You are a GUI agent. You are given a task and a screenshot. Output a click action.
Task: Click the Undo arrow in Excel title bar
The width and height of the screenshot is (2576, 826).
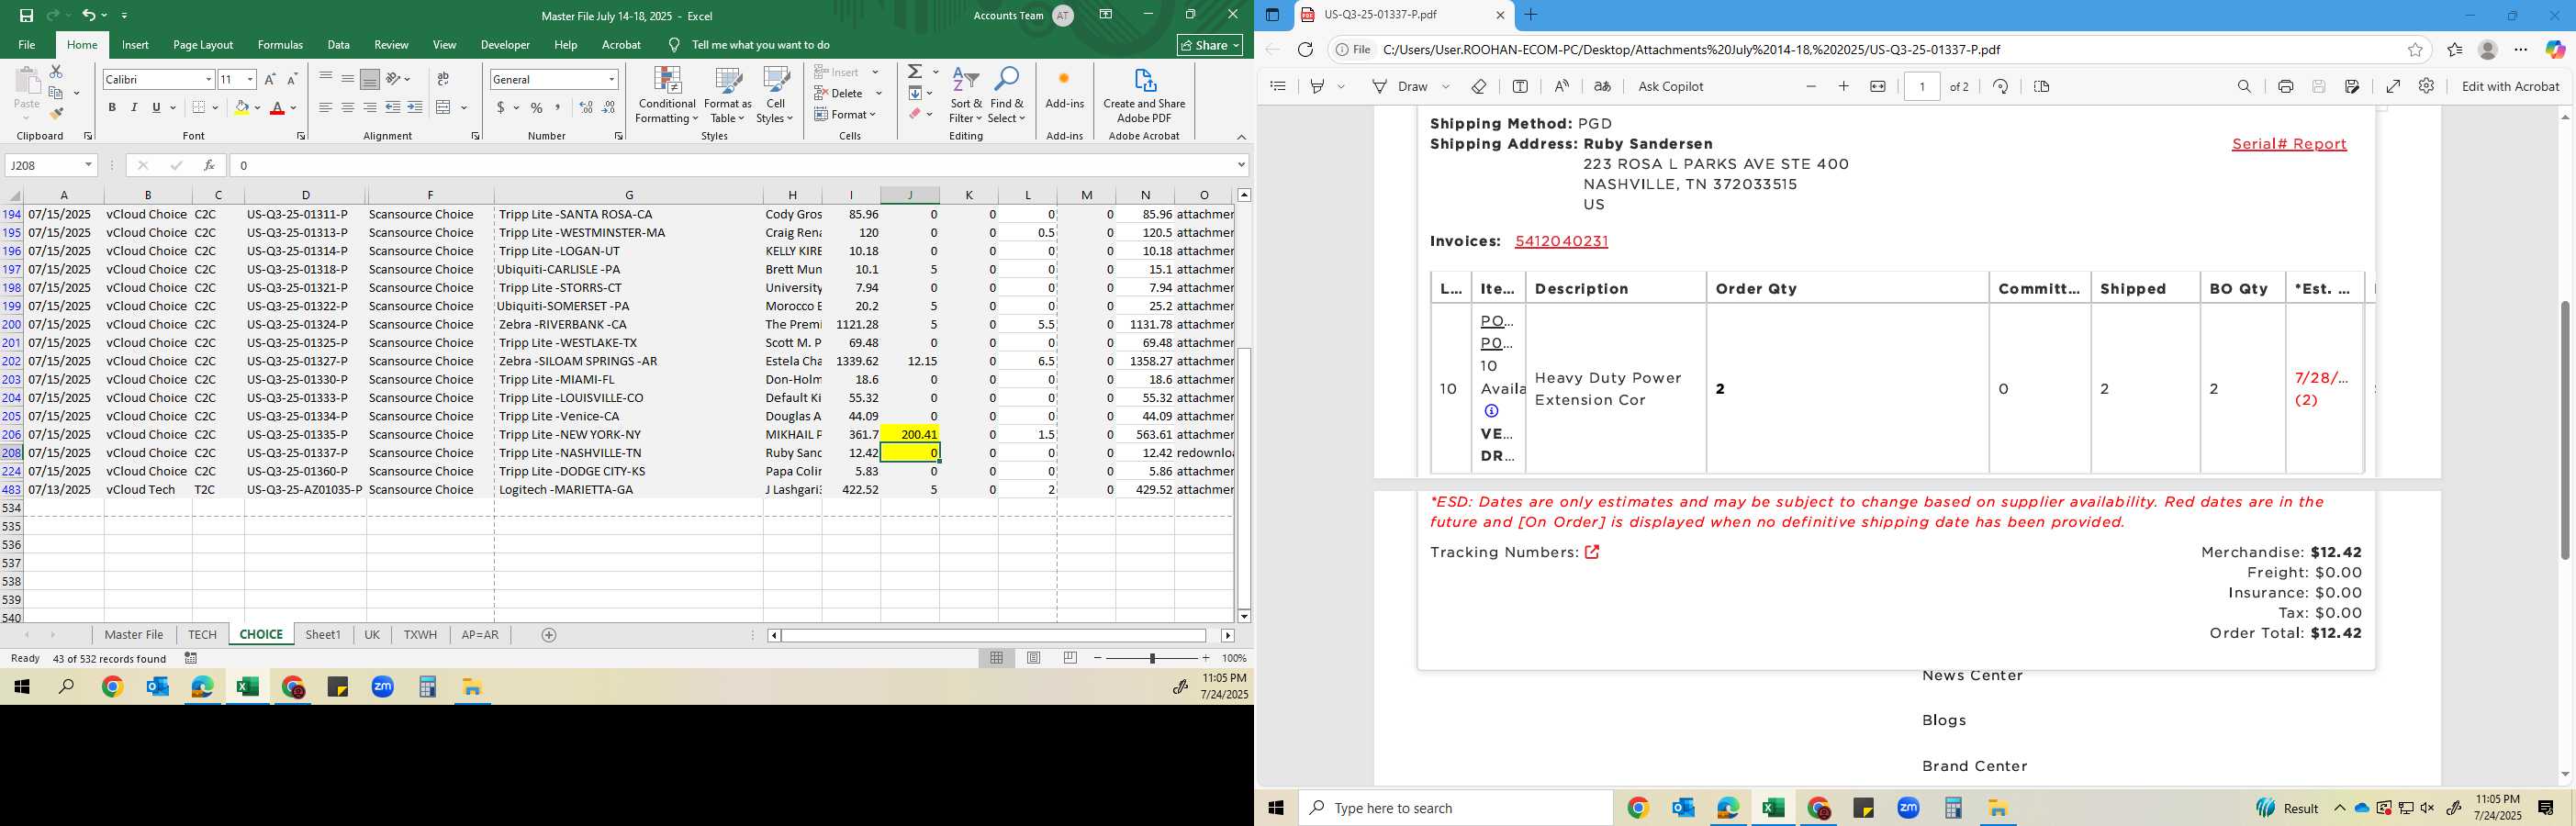(x=89, y=15)
